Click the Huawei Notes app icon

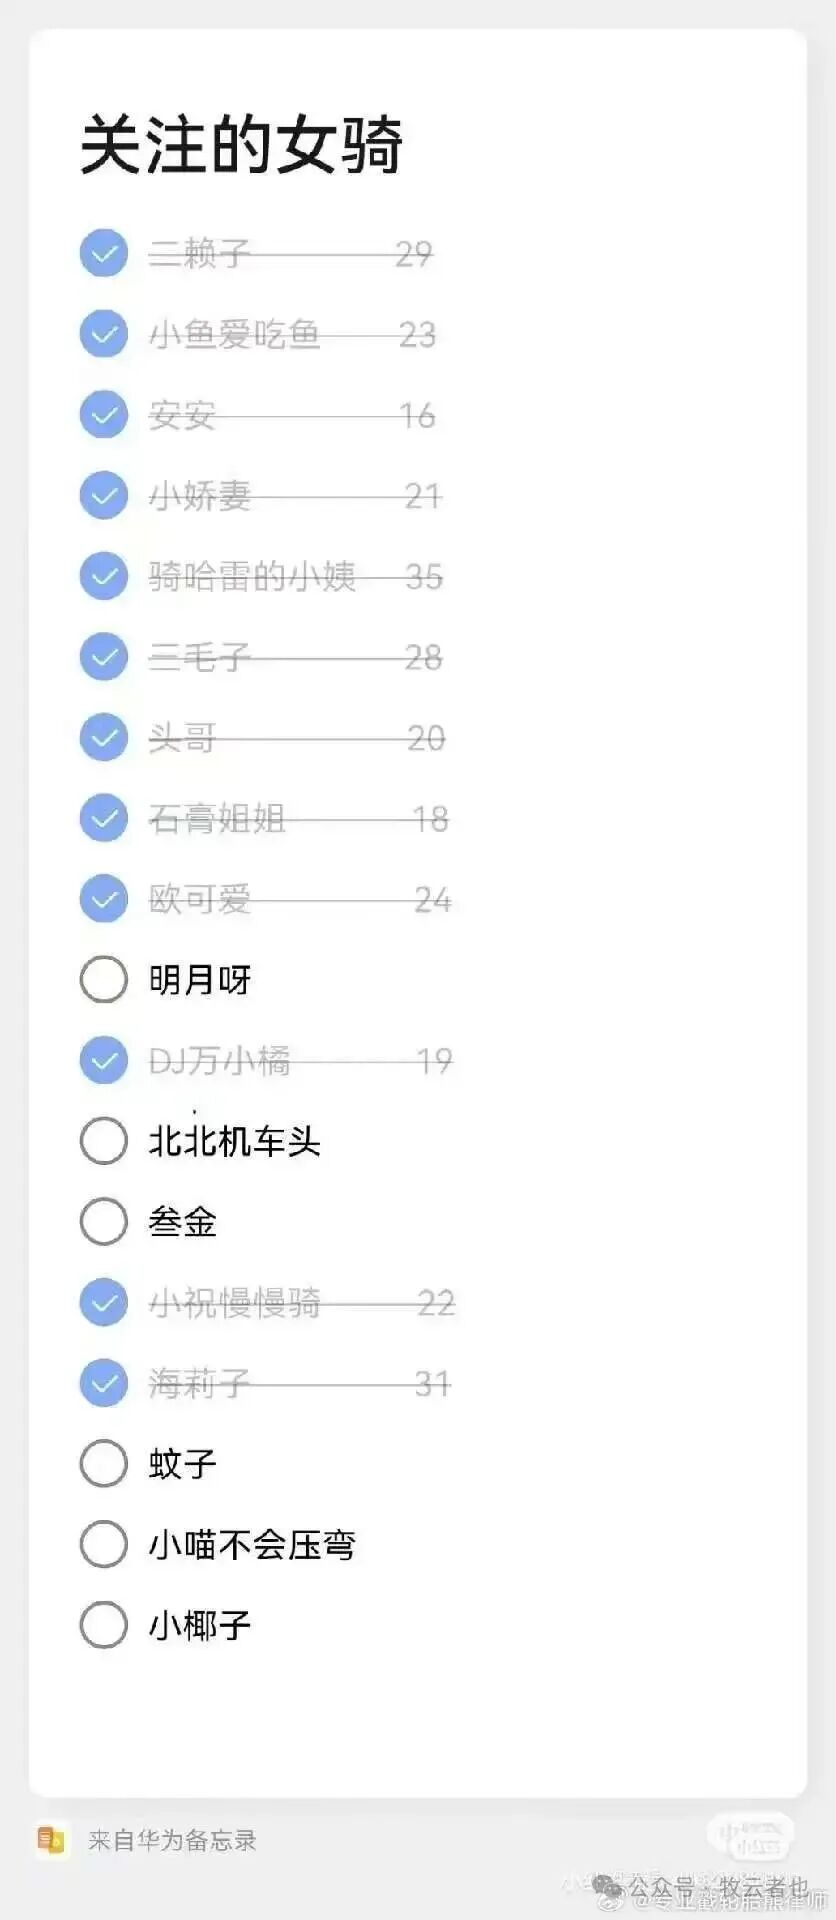pyautogui.click(x=51, y=1840)
